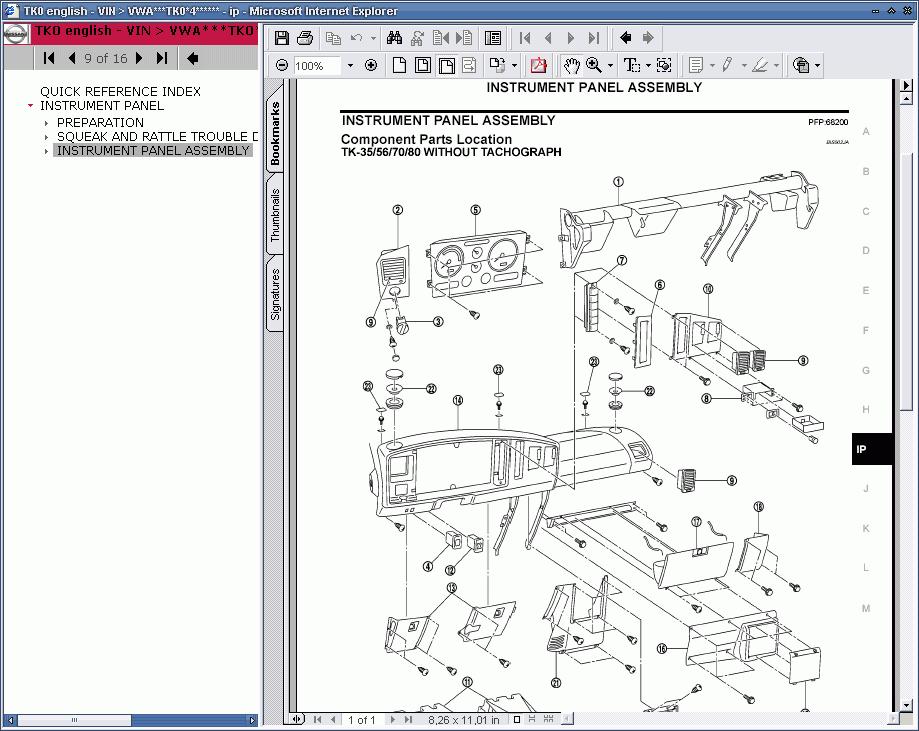Open the Search binoculars tool
Viewport: 919px width, 731px height.
pyautogui.click(x=394, y=38)
